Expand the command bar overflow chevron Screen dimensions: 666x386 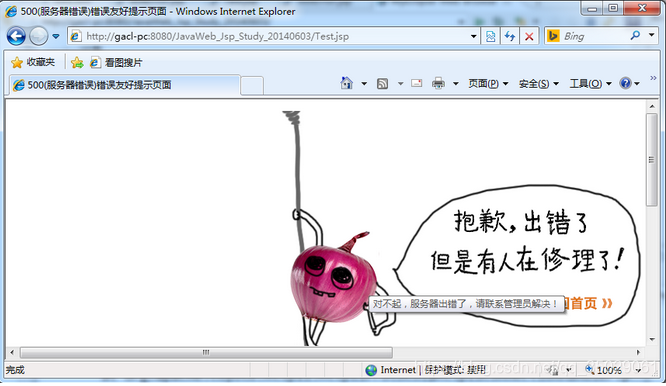point(653,78)
